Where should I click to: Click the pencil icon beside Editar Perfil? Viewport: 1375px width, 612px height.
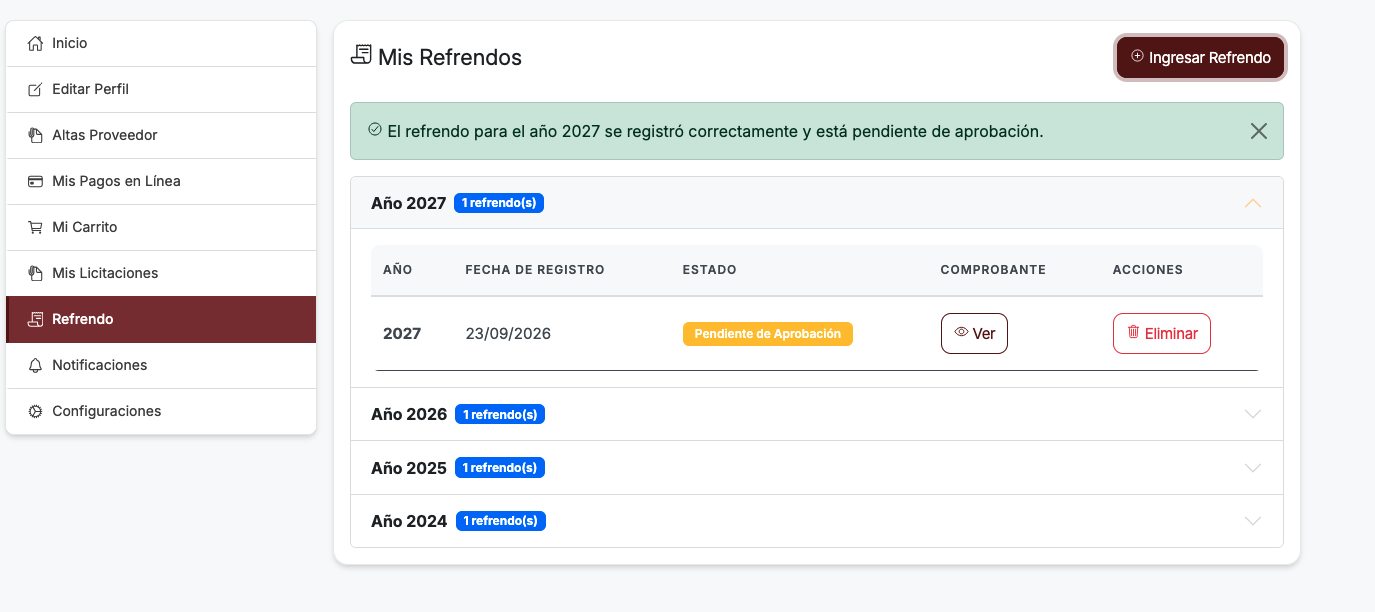(x=35, y=89)
